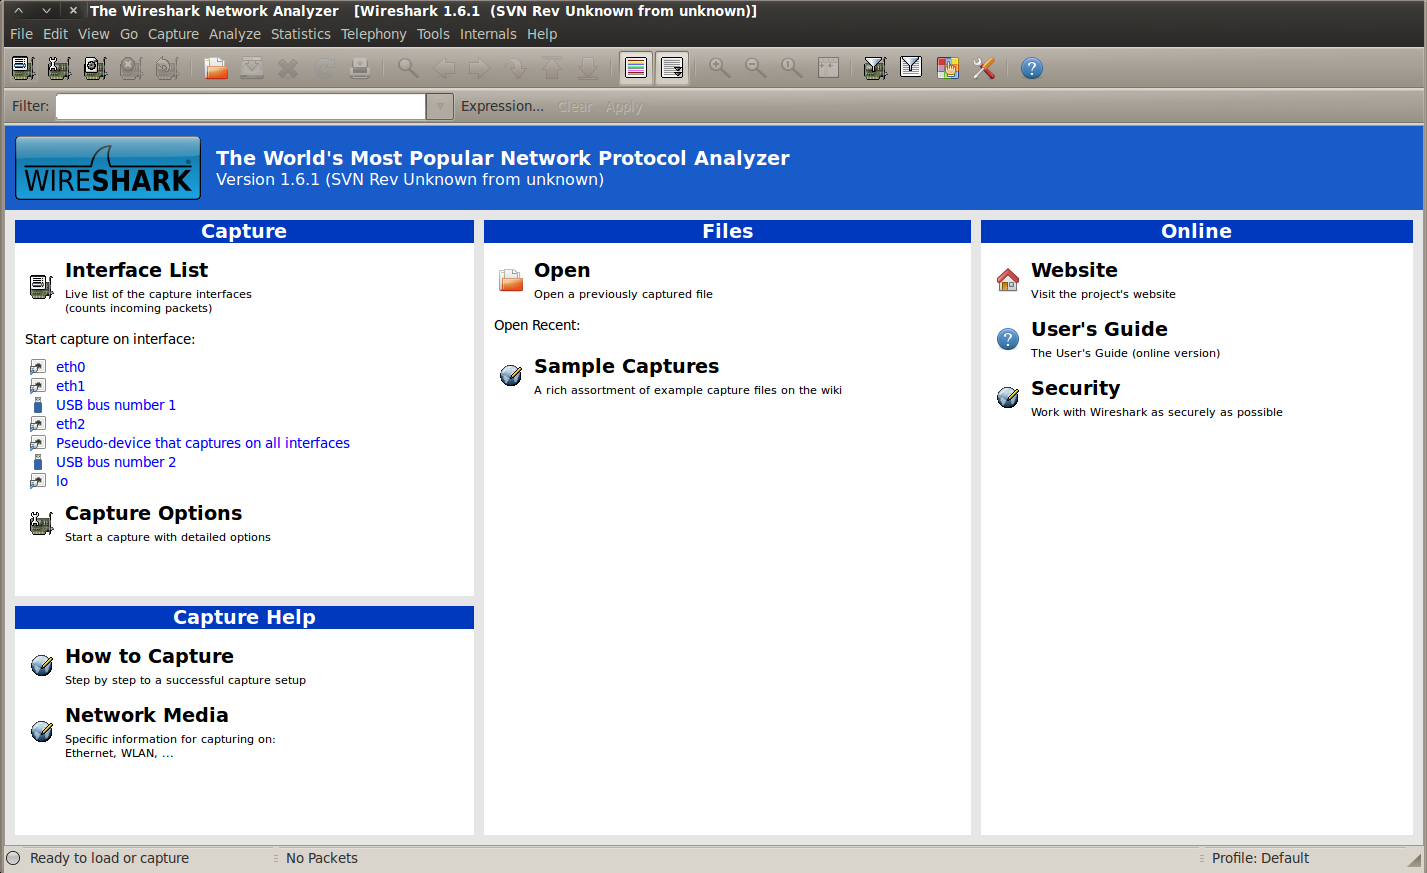Toggle packet list colorize button
1427x873 pixels.
(x=636, y=68)
